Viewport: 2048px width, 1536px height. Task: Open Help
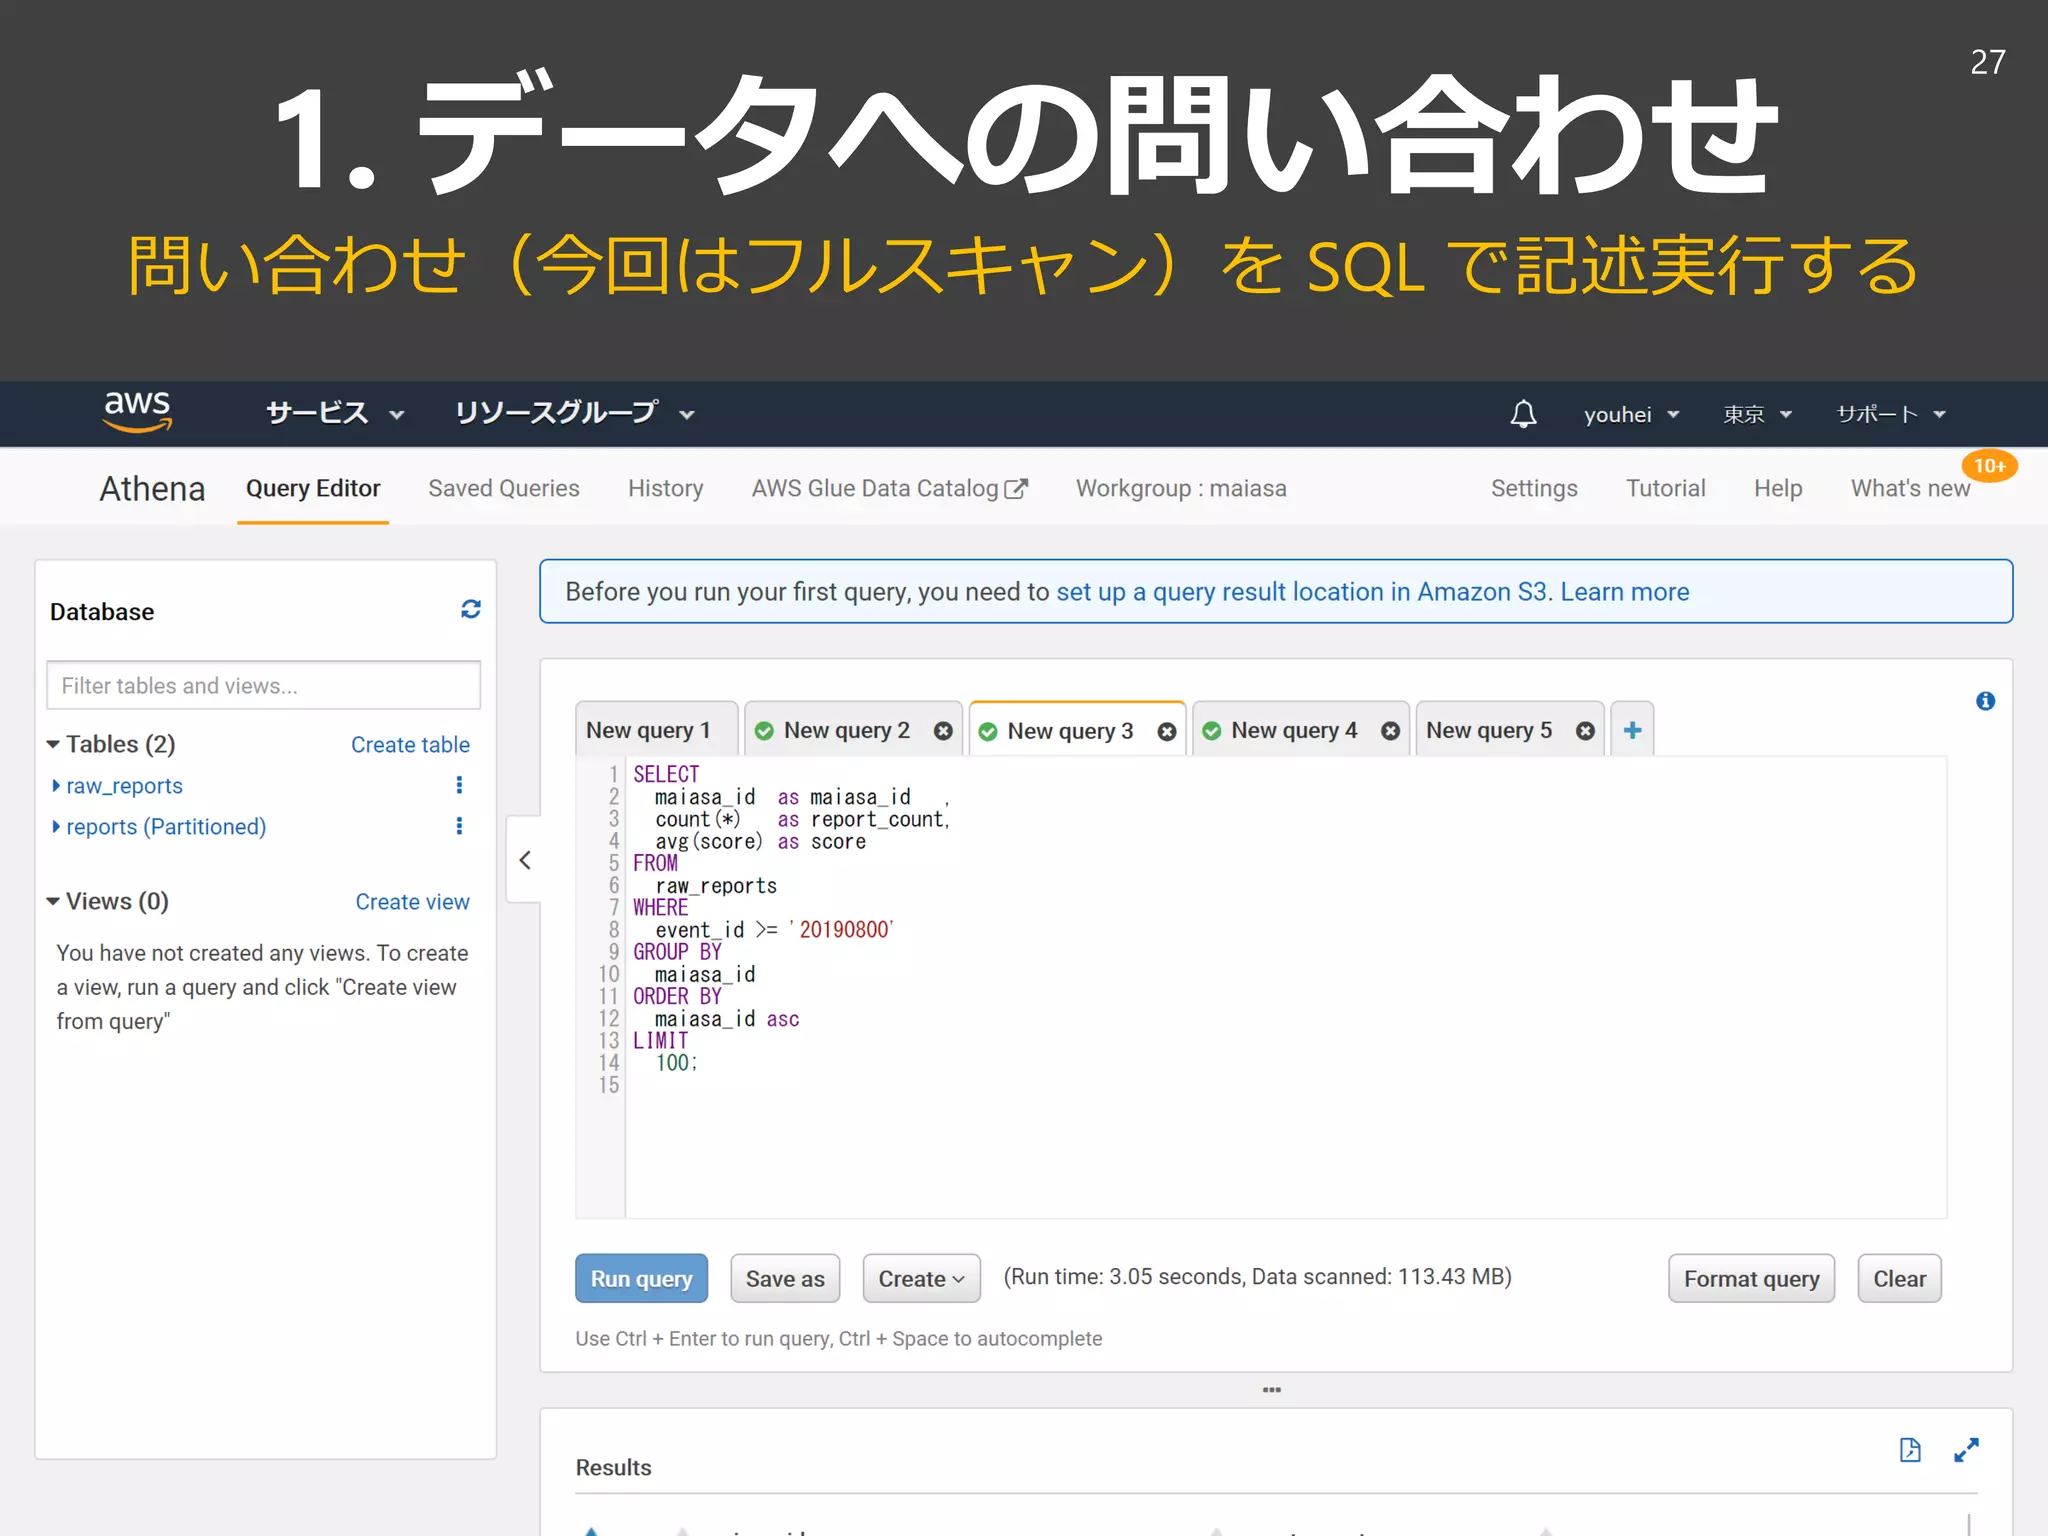(x=1778, y=488)
